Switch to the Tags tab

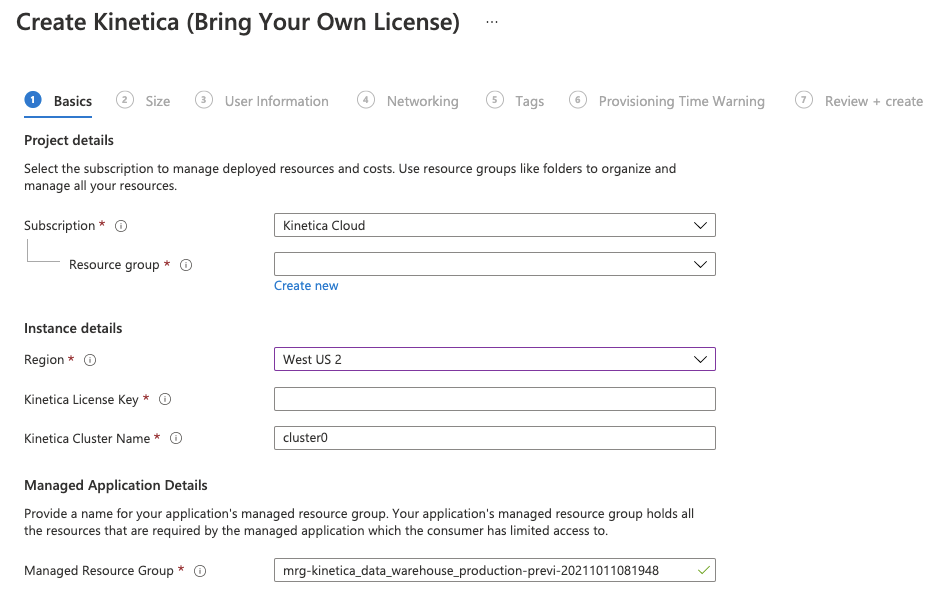coord(529,102)
